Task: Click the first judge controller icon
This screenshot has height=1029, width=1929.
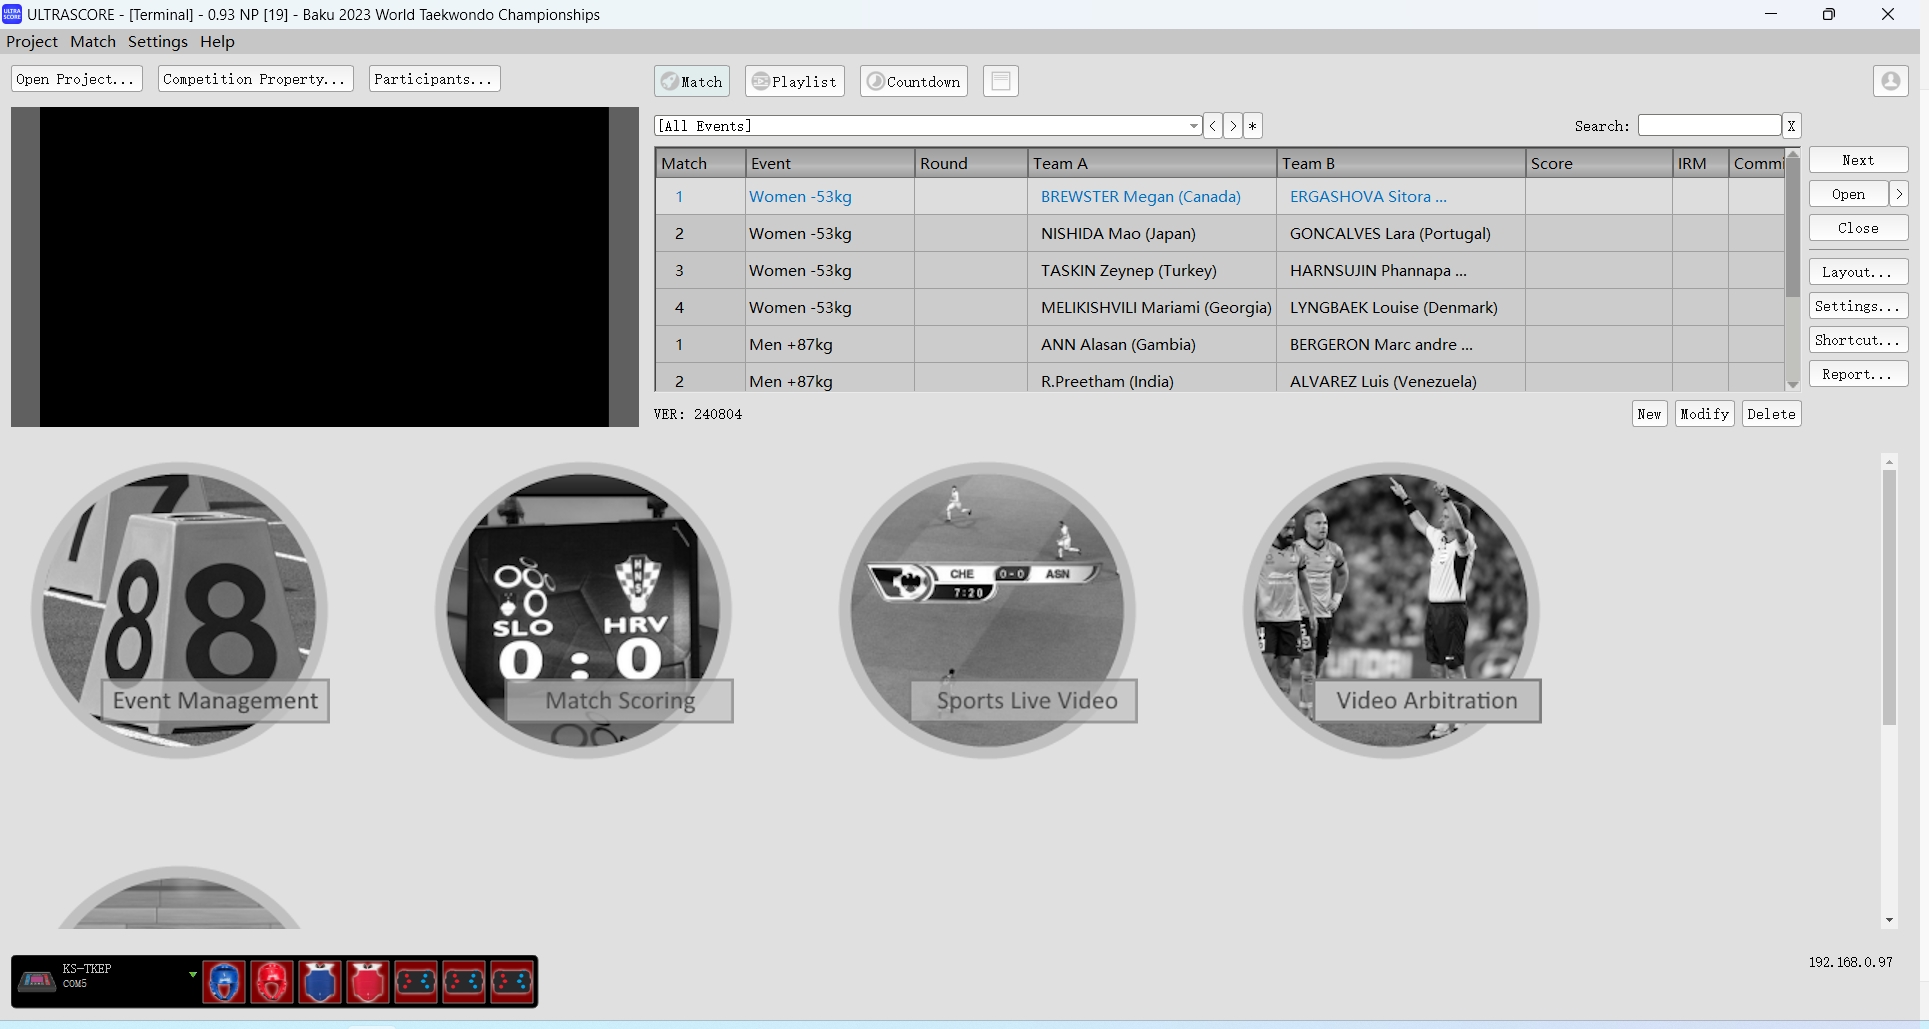Action: pyautogui.click(x=416, y=982)
